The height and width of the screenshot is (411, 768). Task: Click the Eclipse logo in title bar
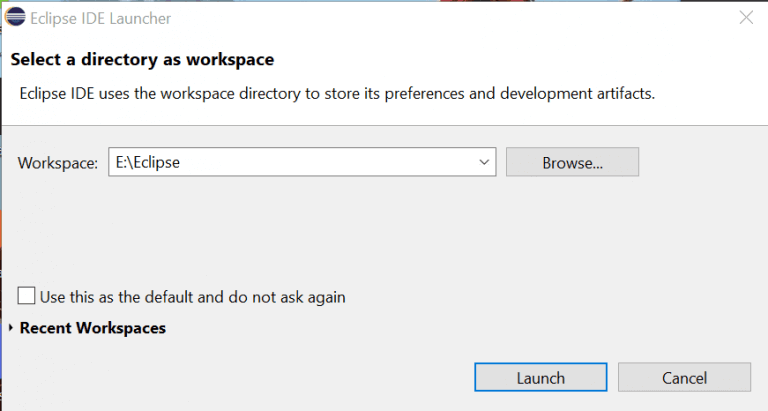[x=15, y=17]
